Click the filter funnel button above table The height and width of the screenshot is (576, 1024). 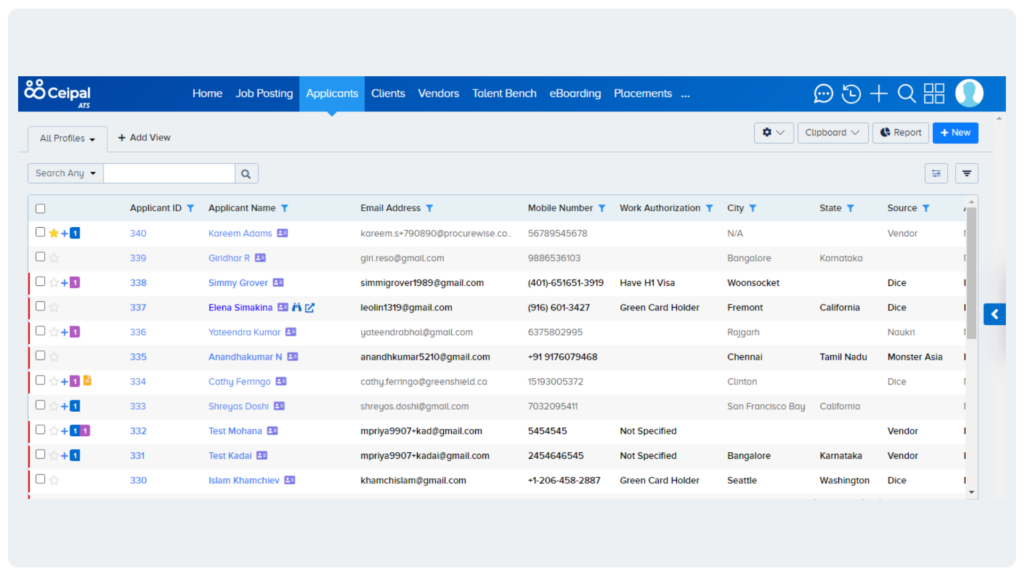[966, 173]
